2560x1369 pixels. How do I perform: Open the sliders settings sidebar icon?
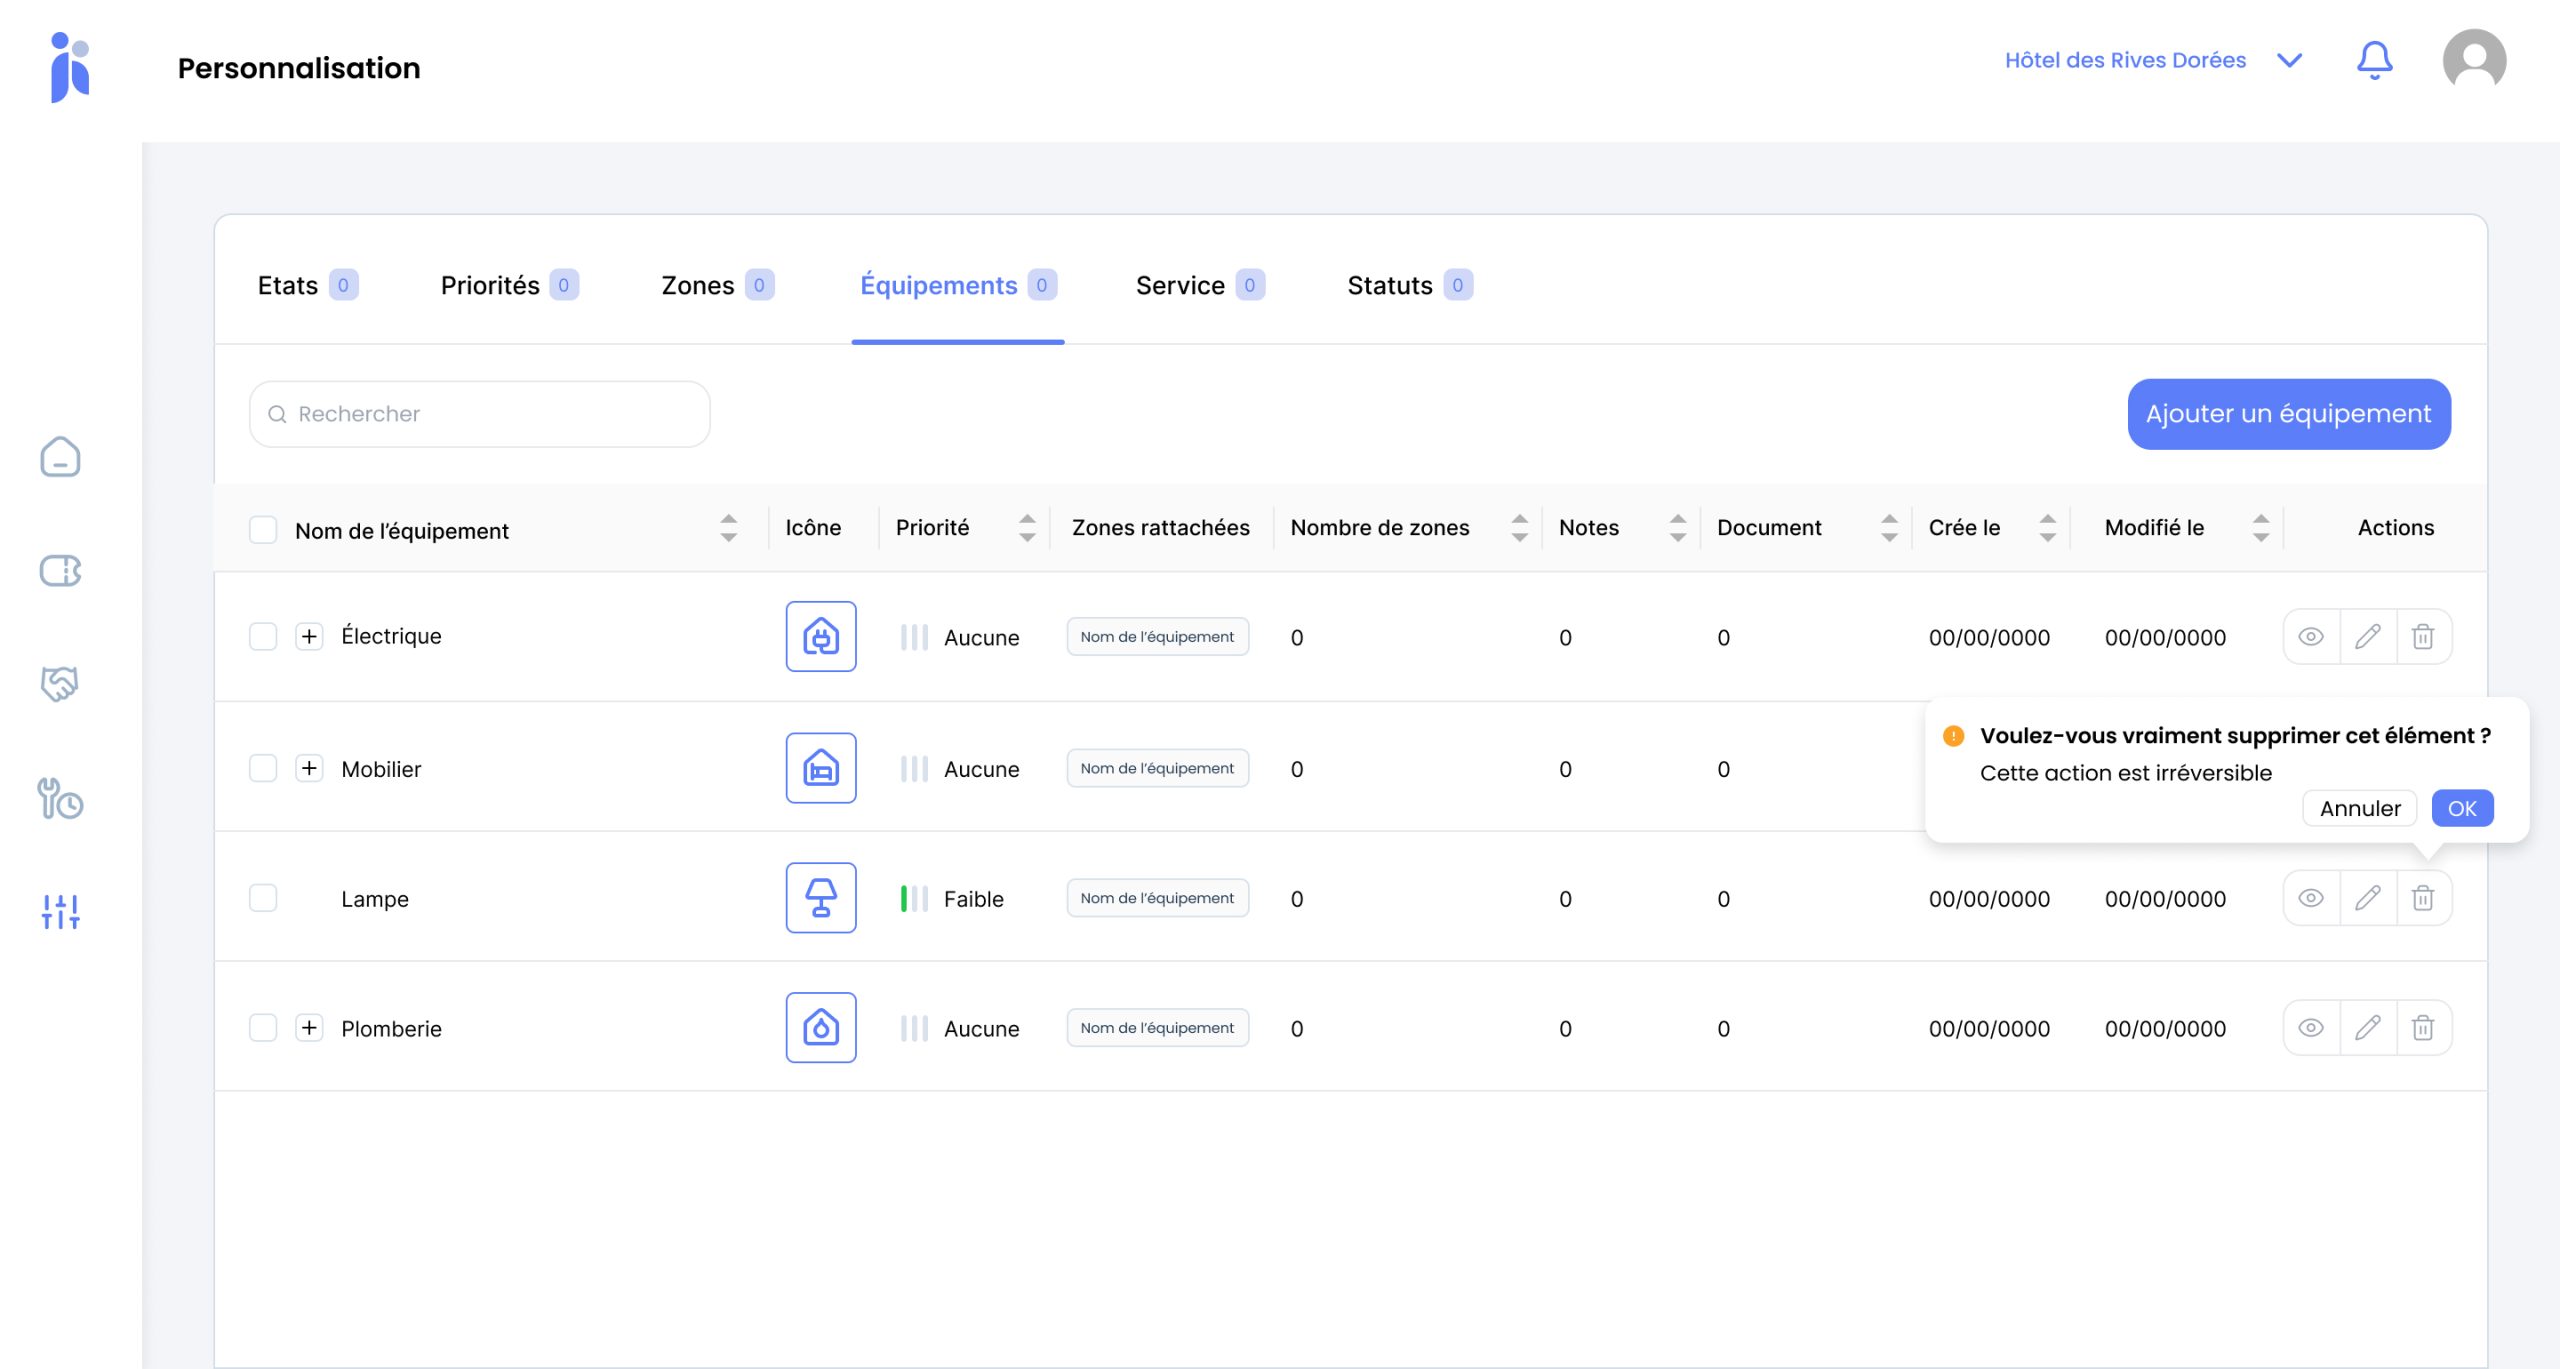[x=60, y=911]
